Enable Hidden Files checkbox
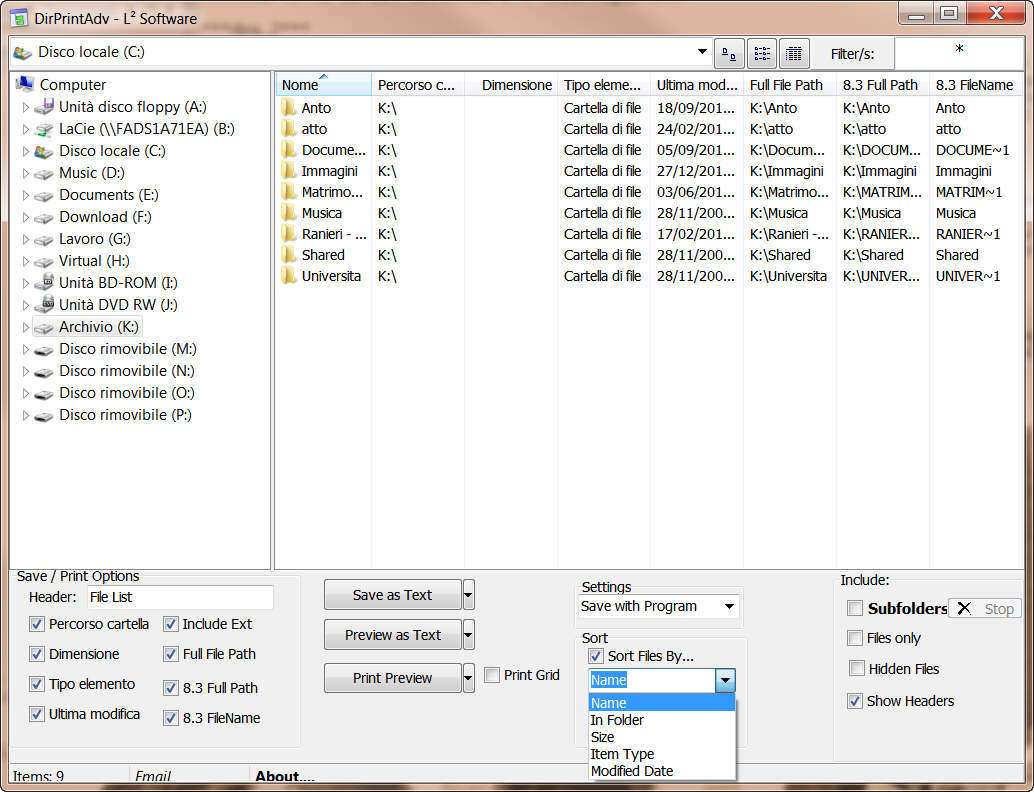 [857, 669]
